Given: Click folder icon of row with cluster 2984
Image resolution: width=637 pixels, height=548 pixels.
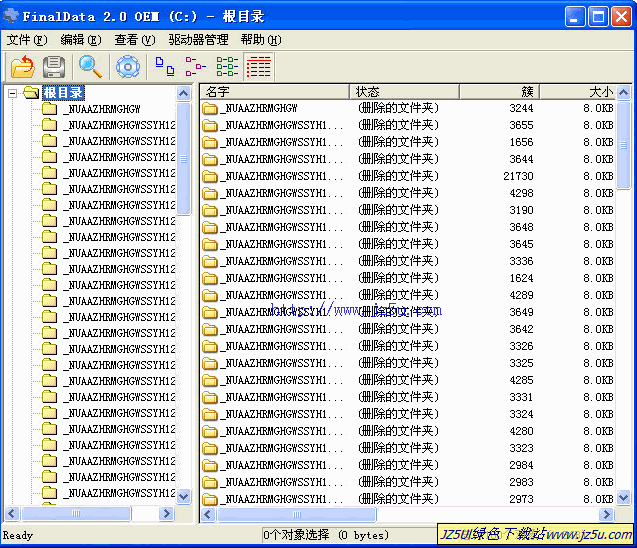Looking at the screenshot, I should click(x=210, y=465).
